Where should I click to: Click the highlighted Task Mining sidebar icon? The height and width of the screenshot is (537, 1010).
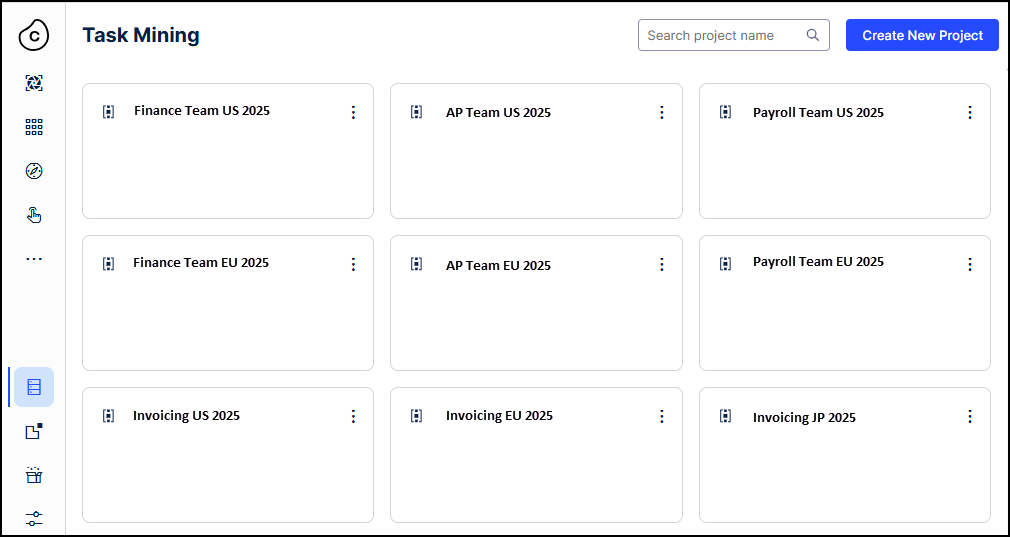point(34,387)
